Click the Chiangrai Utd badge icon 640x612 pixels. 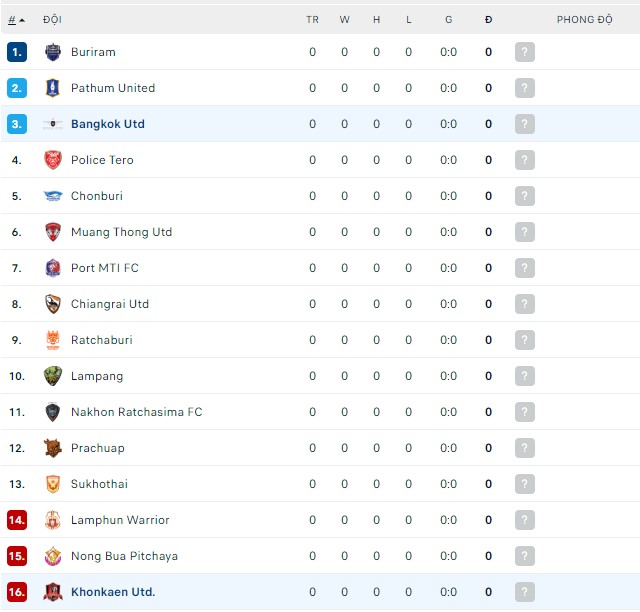[53, 304]
